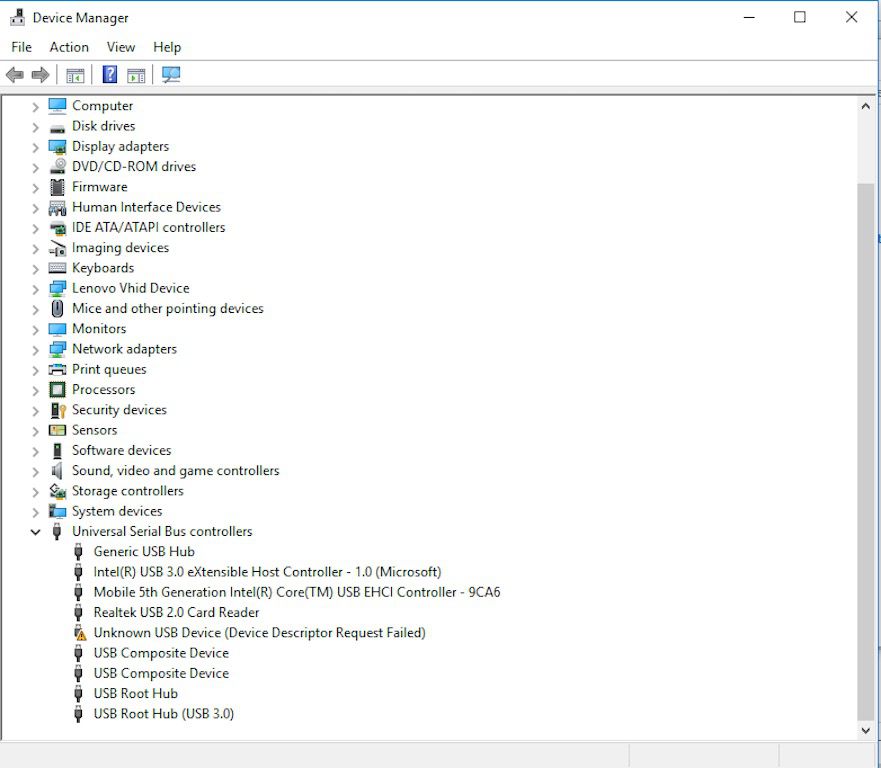Click the Storage controllers category icon
Screen dimensions: 881x768
[x=57, y=491]
